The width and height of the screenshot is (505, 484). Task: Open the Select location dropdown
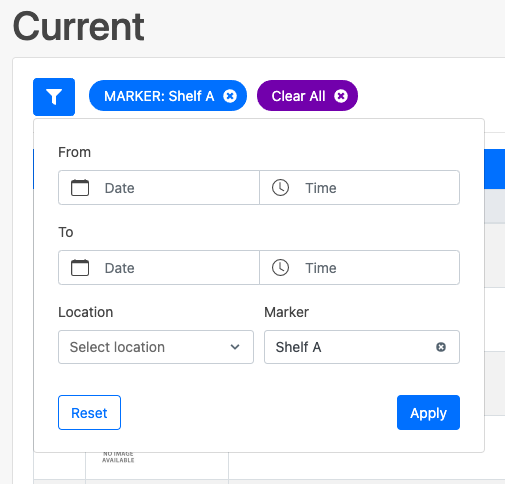click(x=156, y=347)
